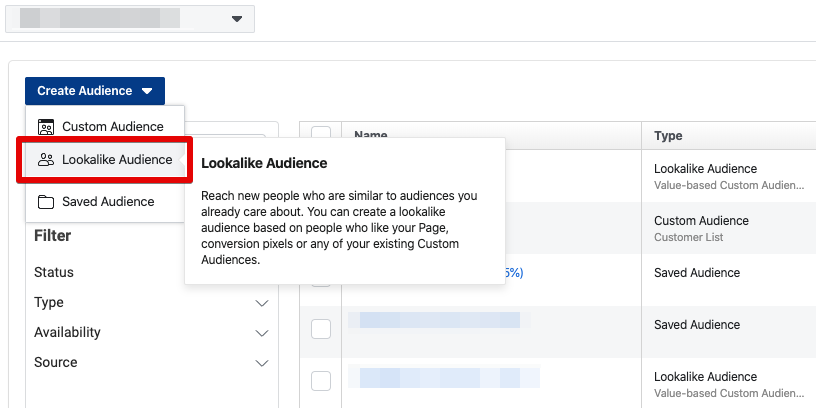The height and width of the screenshot is (408, 816).
Task: Pick the Custom Audience menu entry
Action: [x=112, y=127]
